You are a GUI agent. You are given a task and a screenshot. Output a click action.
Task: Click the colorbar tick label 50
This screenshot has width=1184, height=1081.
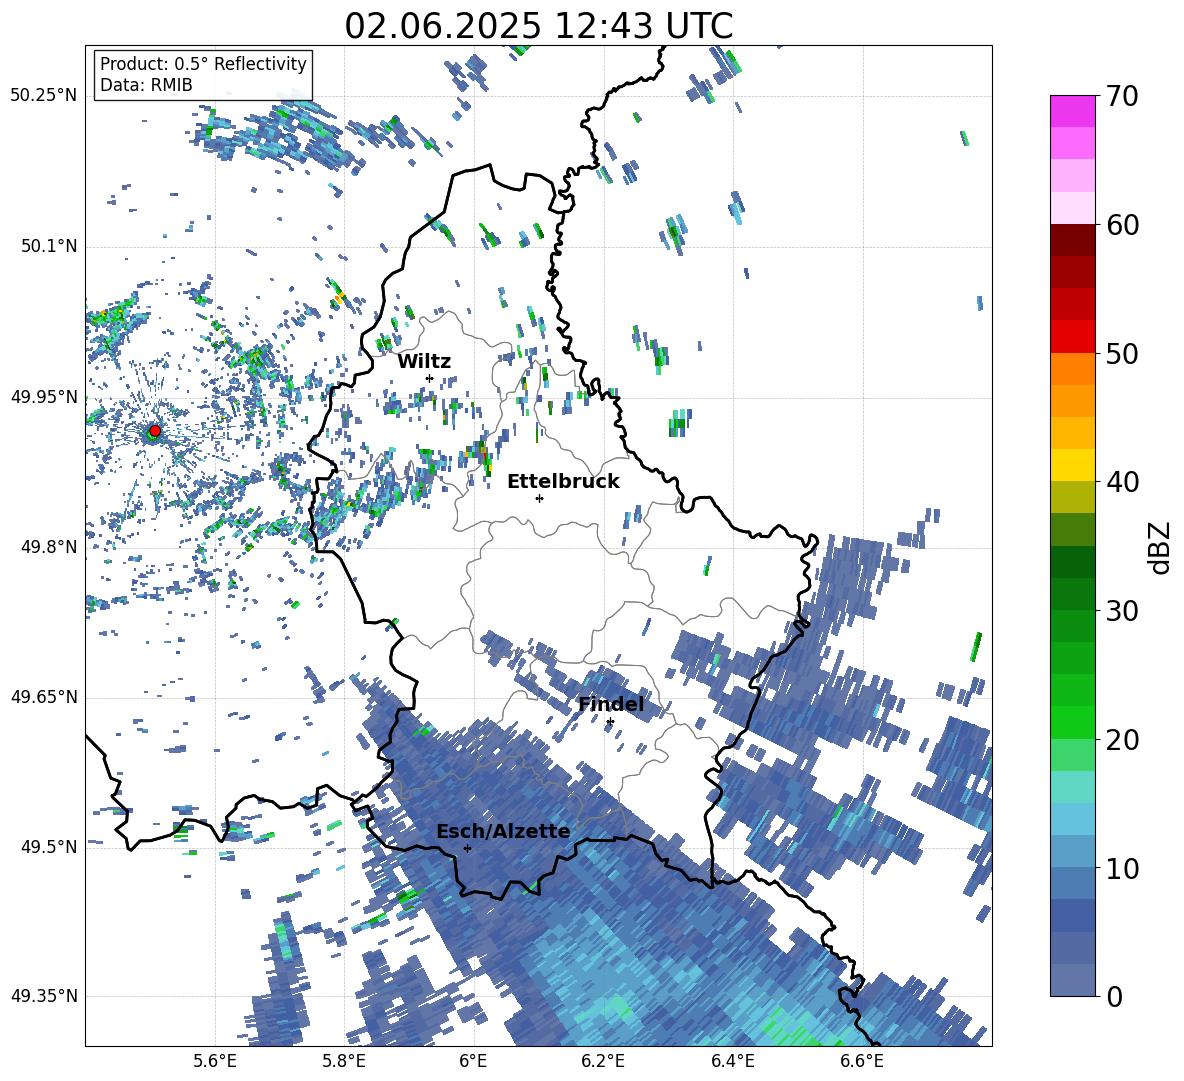click(1121, 353)
